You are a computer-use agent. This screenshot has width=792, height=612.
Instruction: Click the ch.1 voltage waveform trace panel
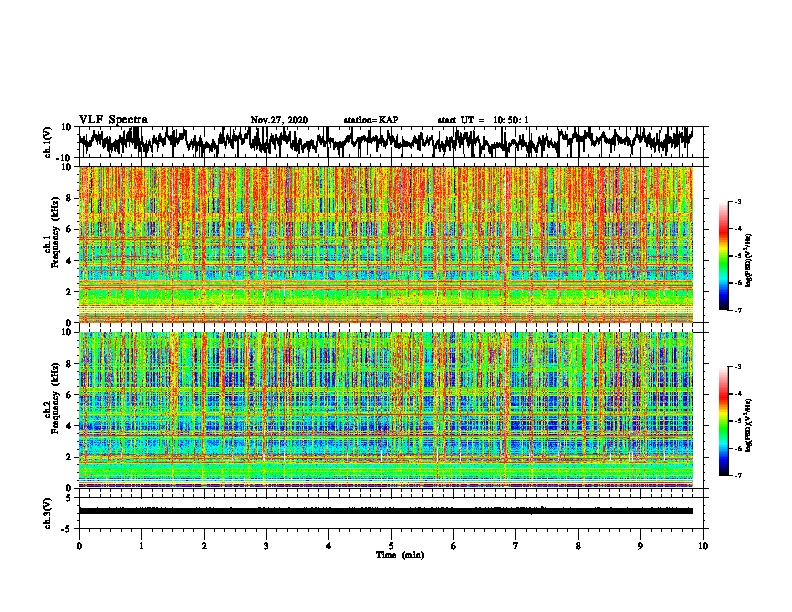393,142
